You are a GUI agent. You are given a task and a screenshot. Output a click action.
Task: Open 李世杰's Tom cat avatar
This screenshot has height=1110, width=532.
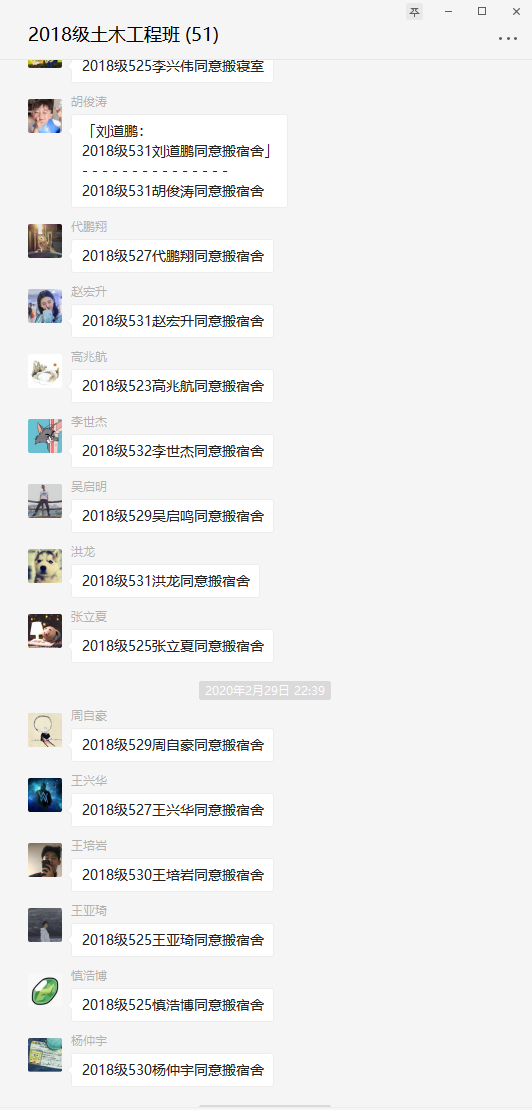(x=45, y=436)
